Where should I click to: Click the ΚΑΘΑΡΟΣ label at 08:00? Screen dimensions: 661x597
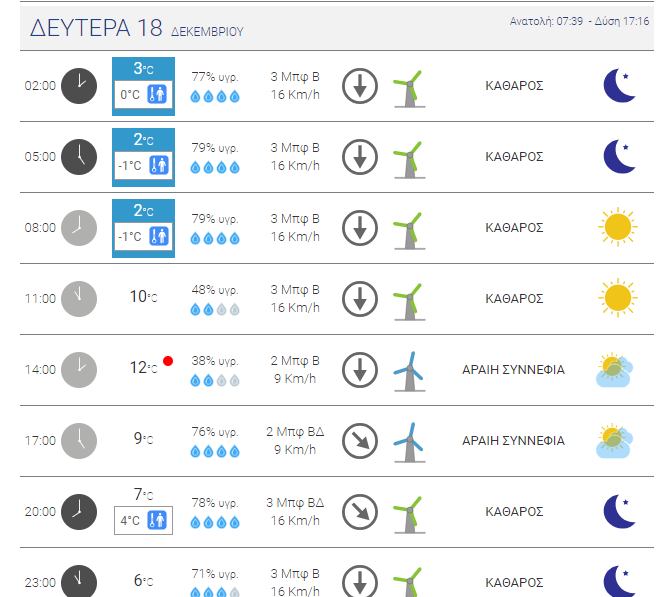[514, 228]
